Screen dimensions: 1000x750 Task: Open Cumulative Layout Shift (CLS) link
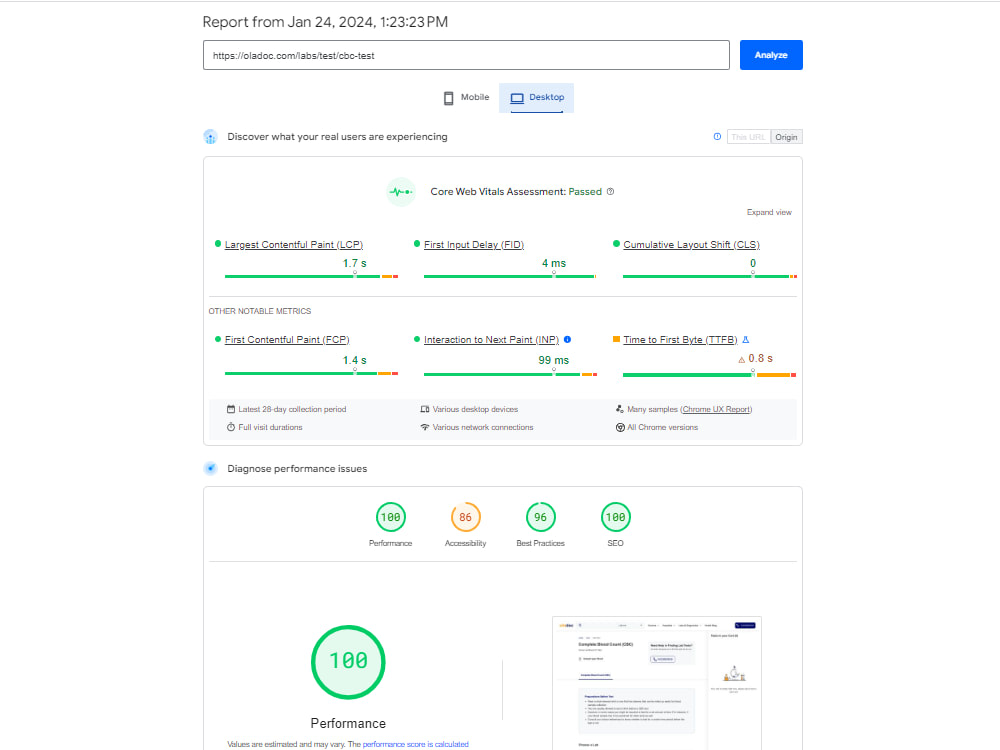[x=691, y=245]
